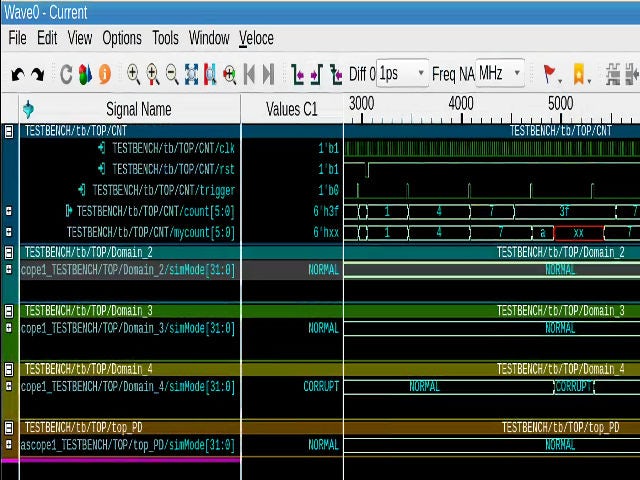Image resolution: width=640 pixels, height=480 pixels.
Task: Select the CNT/mycount[5:0] signal name
Action: point(151,233)
